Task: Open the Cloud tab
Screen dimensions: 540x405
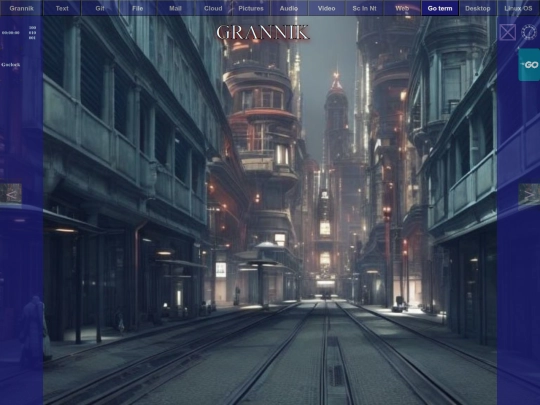Action: point(213,8)
